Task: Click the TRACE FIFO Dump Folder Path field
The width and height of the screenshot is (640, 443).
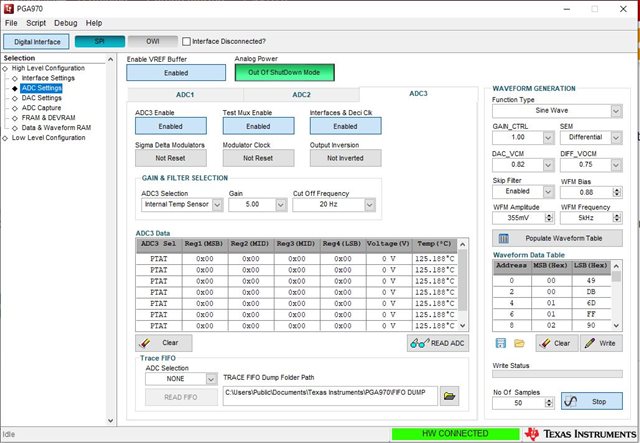Action: 330,396
